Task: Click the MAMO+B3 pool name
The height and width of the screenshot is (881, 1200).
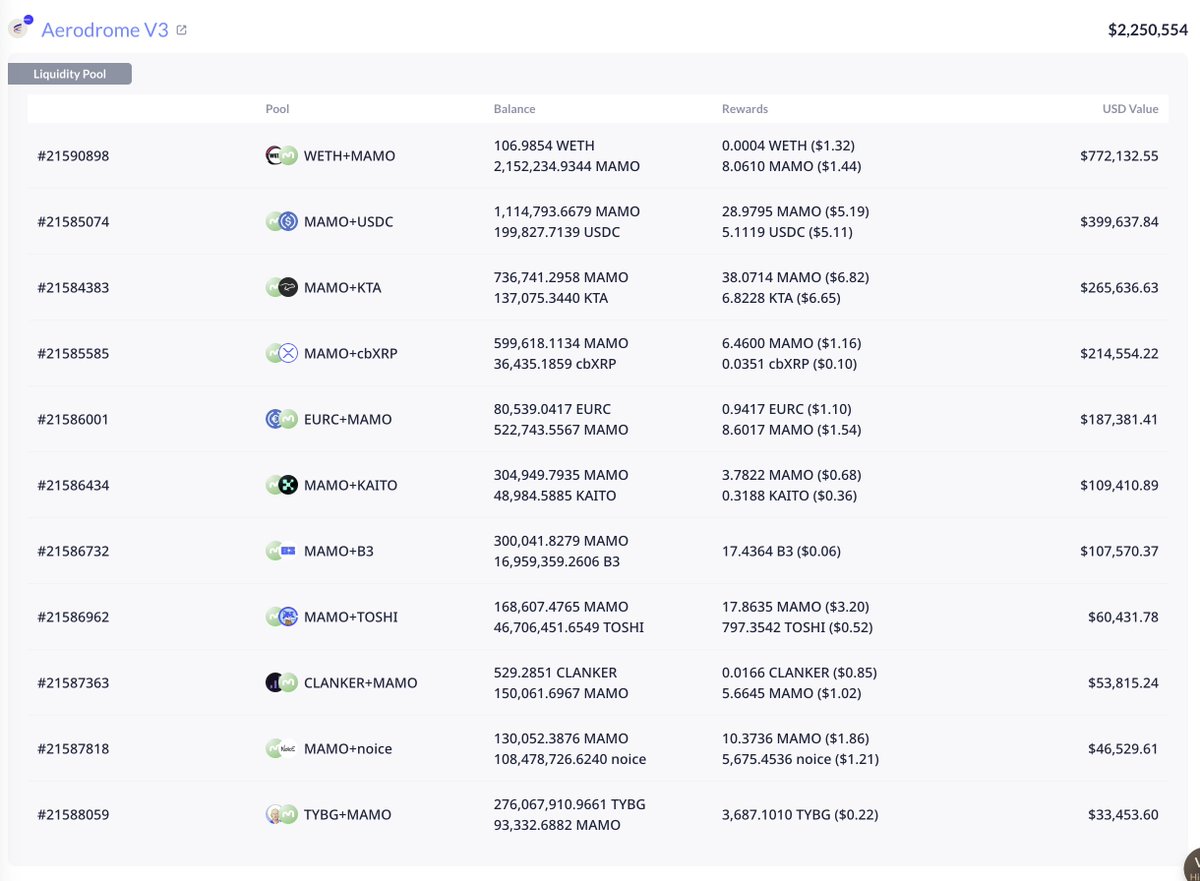Action: coord(339,551)
